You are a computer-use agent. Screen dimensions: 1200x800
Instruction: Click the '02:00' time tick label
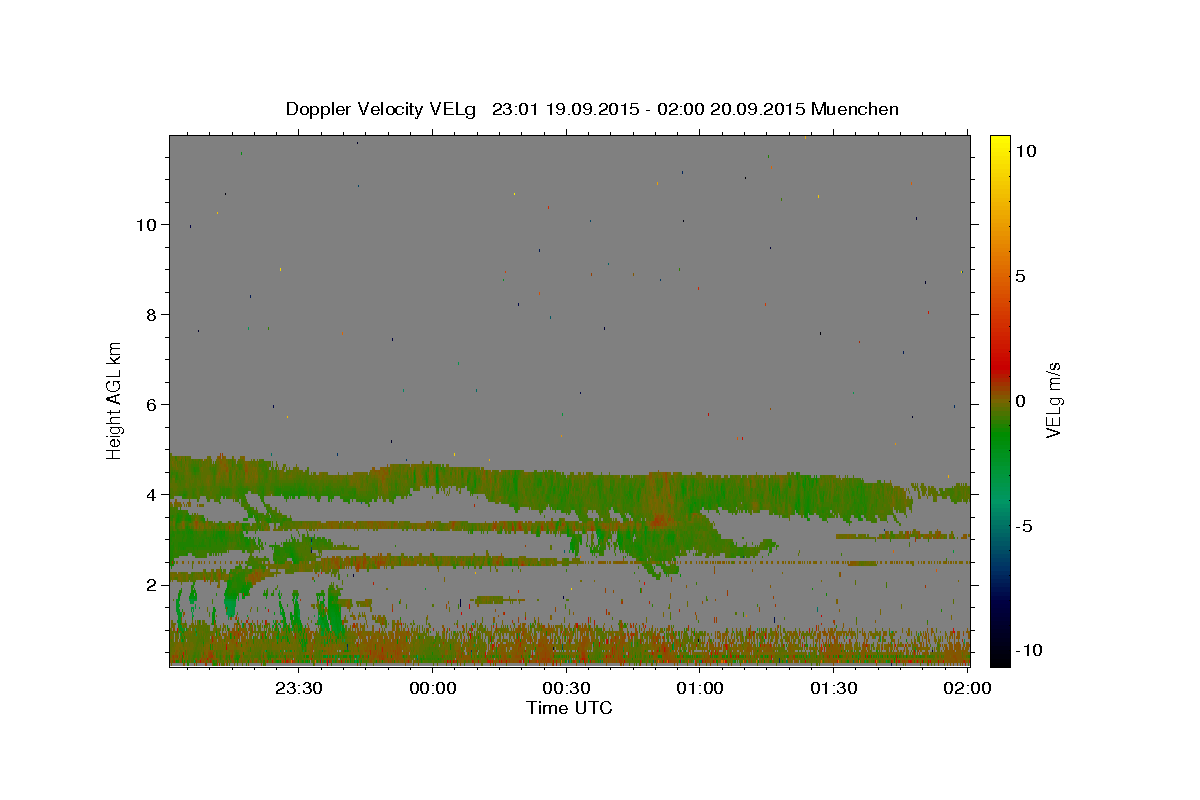click(x=967, y=688)
